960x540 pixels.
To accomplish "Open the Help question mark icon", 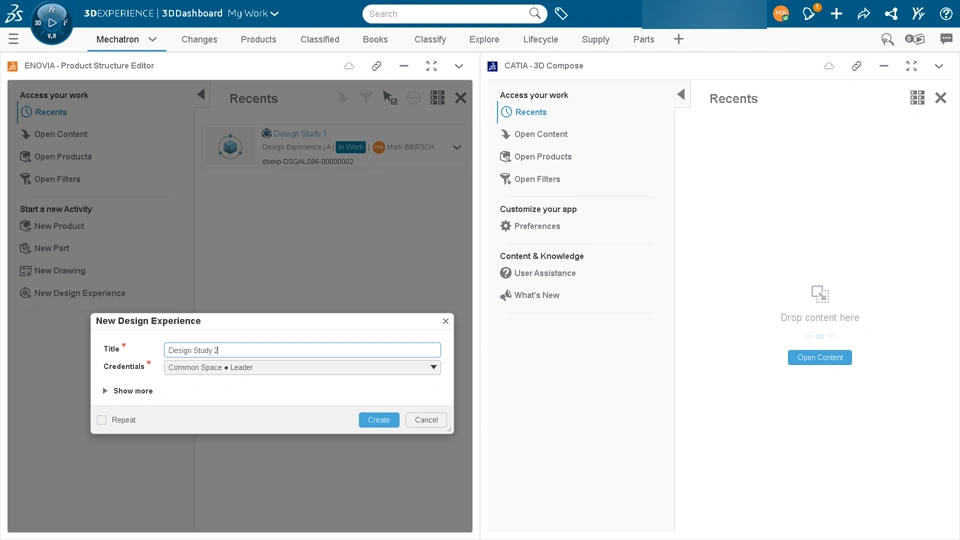I will coord(946,13).
